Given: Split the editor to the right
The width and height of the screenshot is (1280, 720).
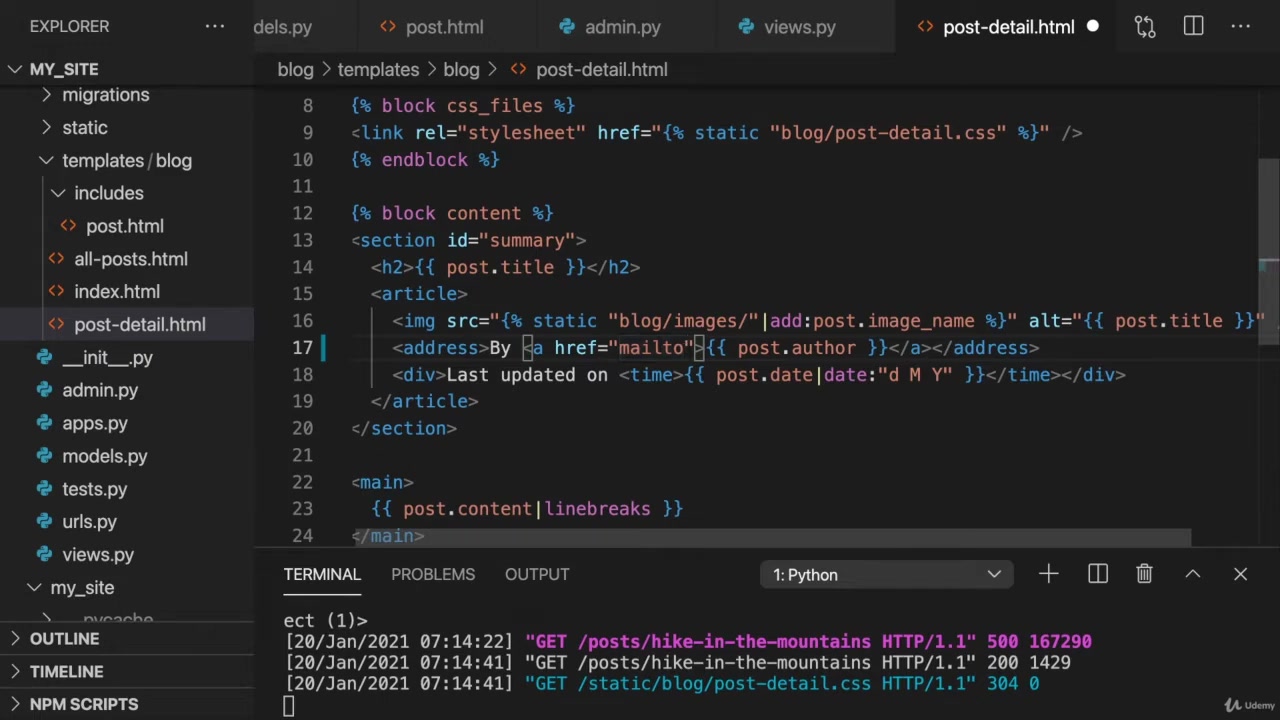Looking at the screenshot, I should coord(1193,27).
